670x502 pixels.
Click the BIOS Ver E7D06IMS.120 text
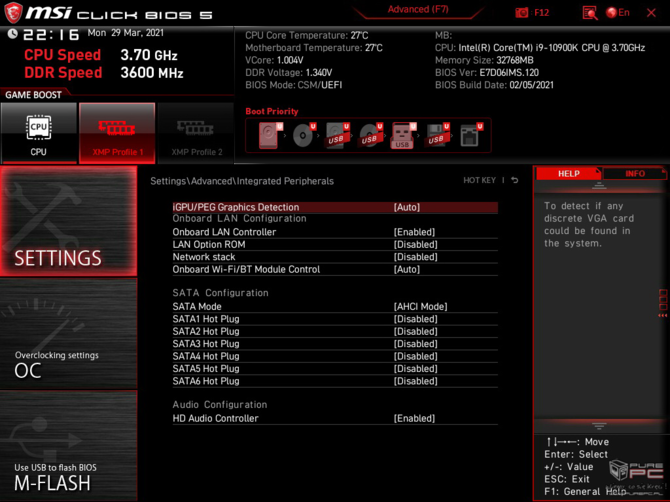[x=487, y=73]
